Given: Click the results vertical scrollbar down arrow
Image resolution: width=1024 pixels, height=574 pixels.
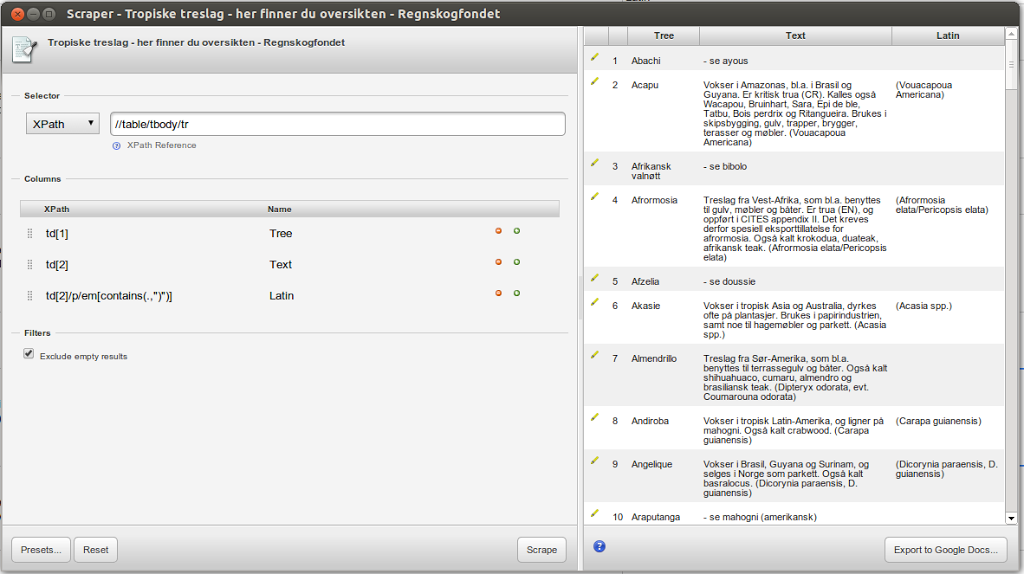Looking at the screenshot, I should pyautogui.click(x=1011, y=518).
